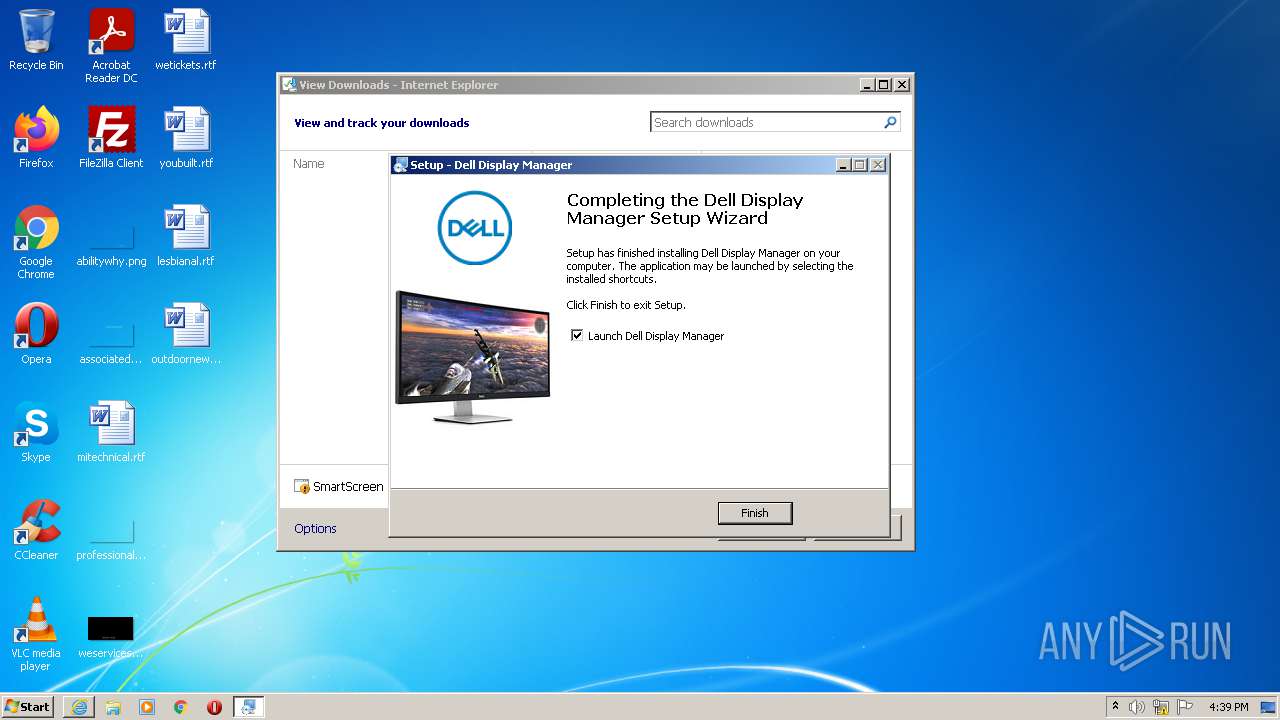Close the Dell Display Manager Setup window
Image resolution: width=1280 pixels, height=720 pixels.
click(x=878, y=165)
